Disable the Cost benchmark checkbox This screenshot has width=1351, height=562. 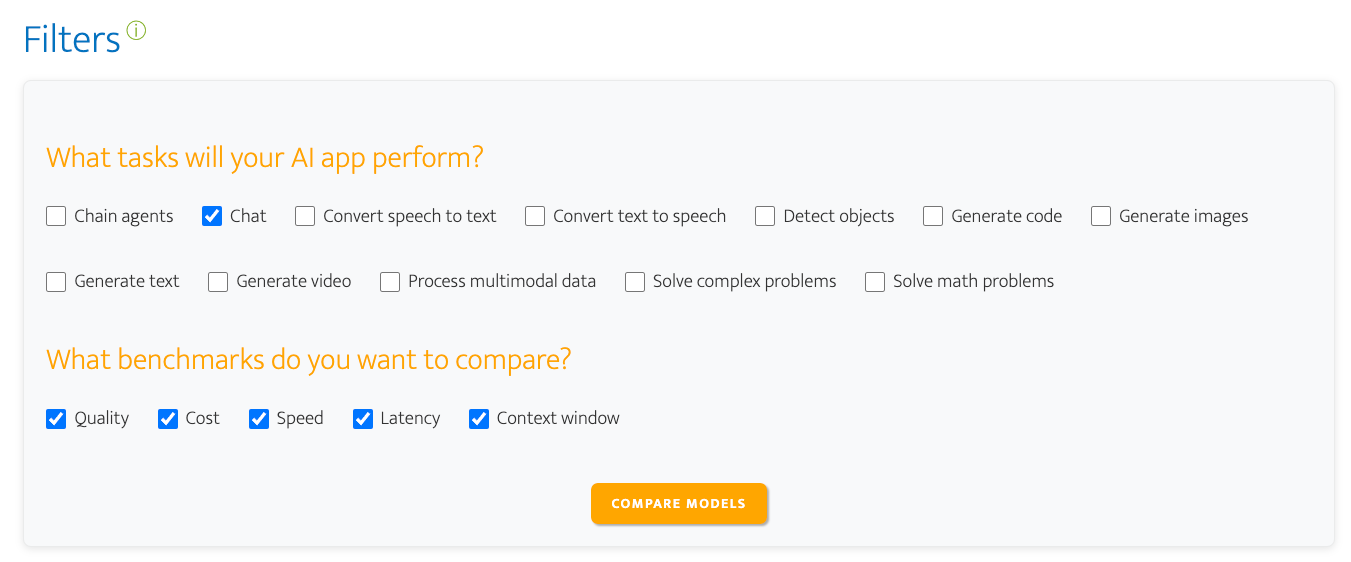point(168,419)
